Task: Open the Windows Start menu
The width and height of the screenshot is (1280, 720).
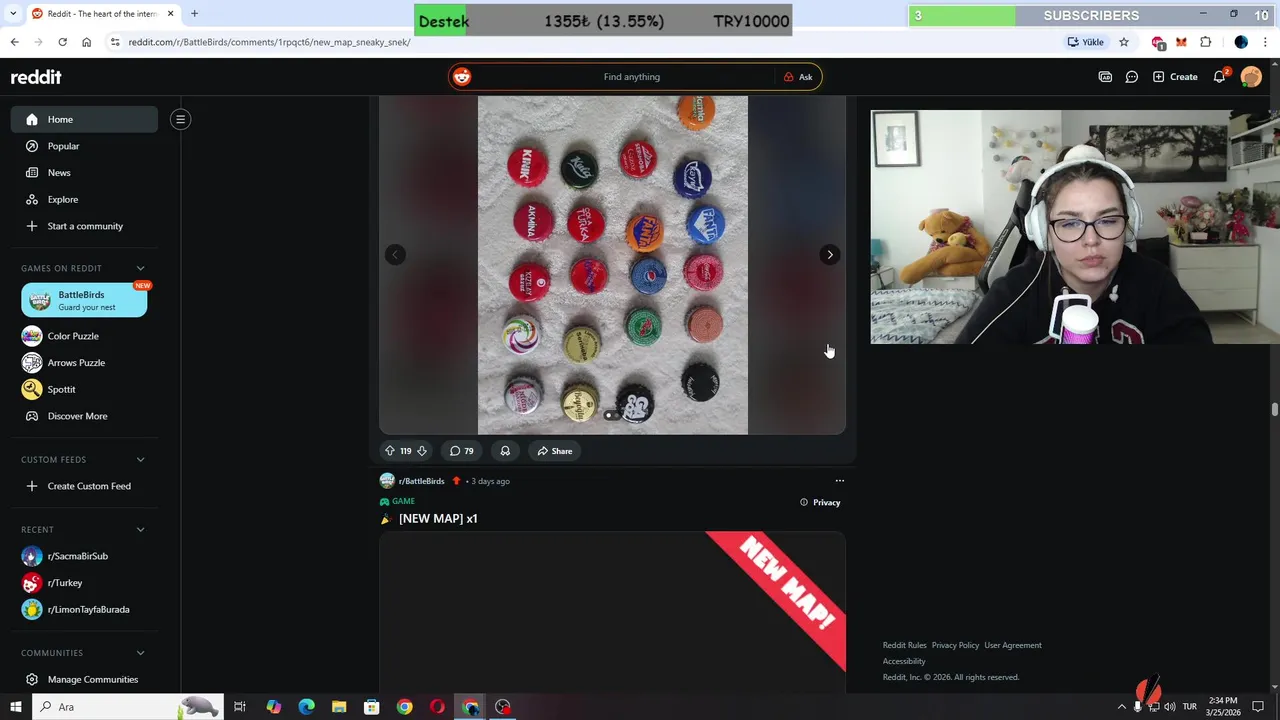Action: (x=15, y=707)
